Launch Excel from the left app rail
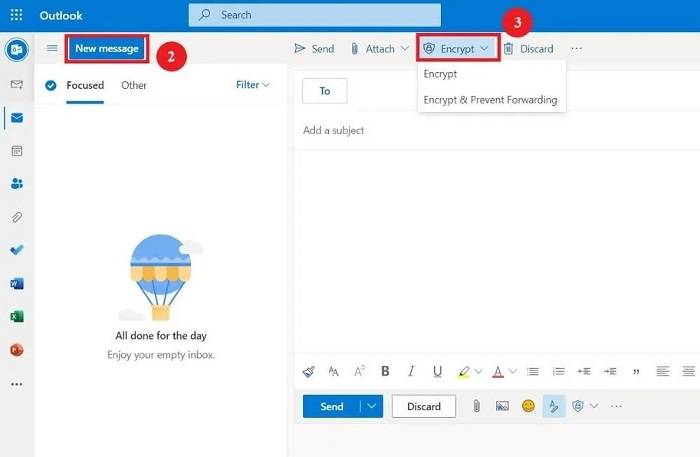The image size is (700, 457). click(x=16, y=316)
